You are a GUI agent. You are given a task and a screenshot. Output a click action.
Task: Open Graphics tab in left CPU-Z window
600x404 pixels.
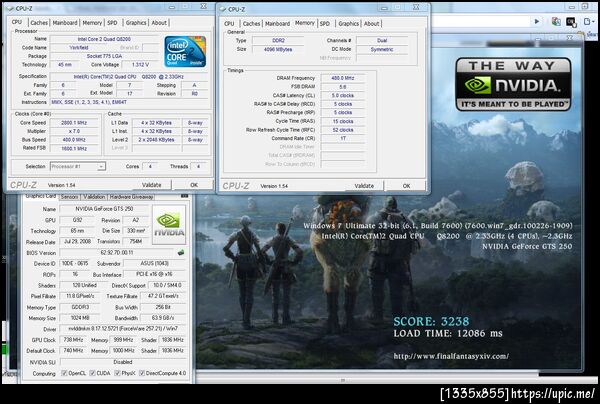pyautogui.click(x=136, y=23)
